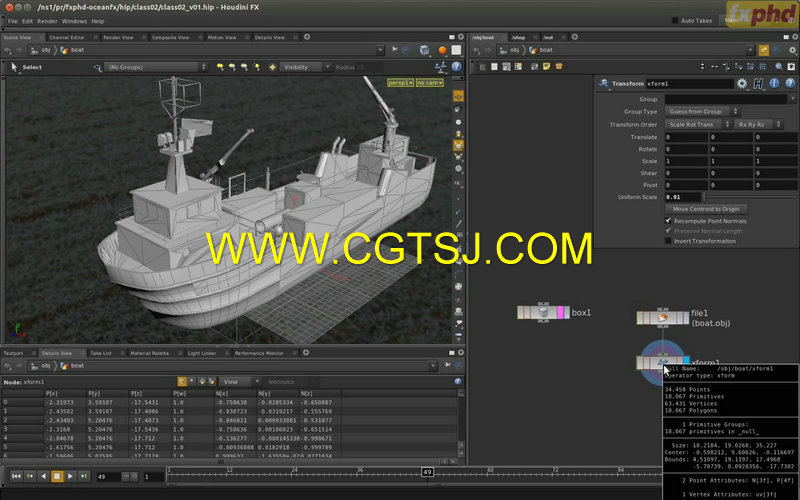Enable the Auto Takes checkbox
Image resolution: width=800 pixels, height=500 pixels.
point(675,20)
